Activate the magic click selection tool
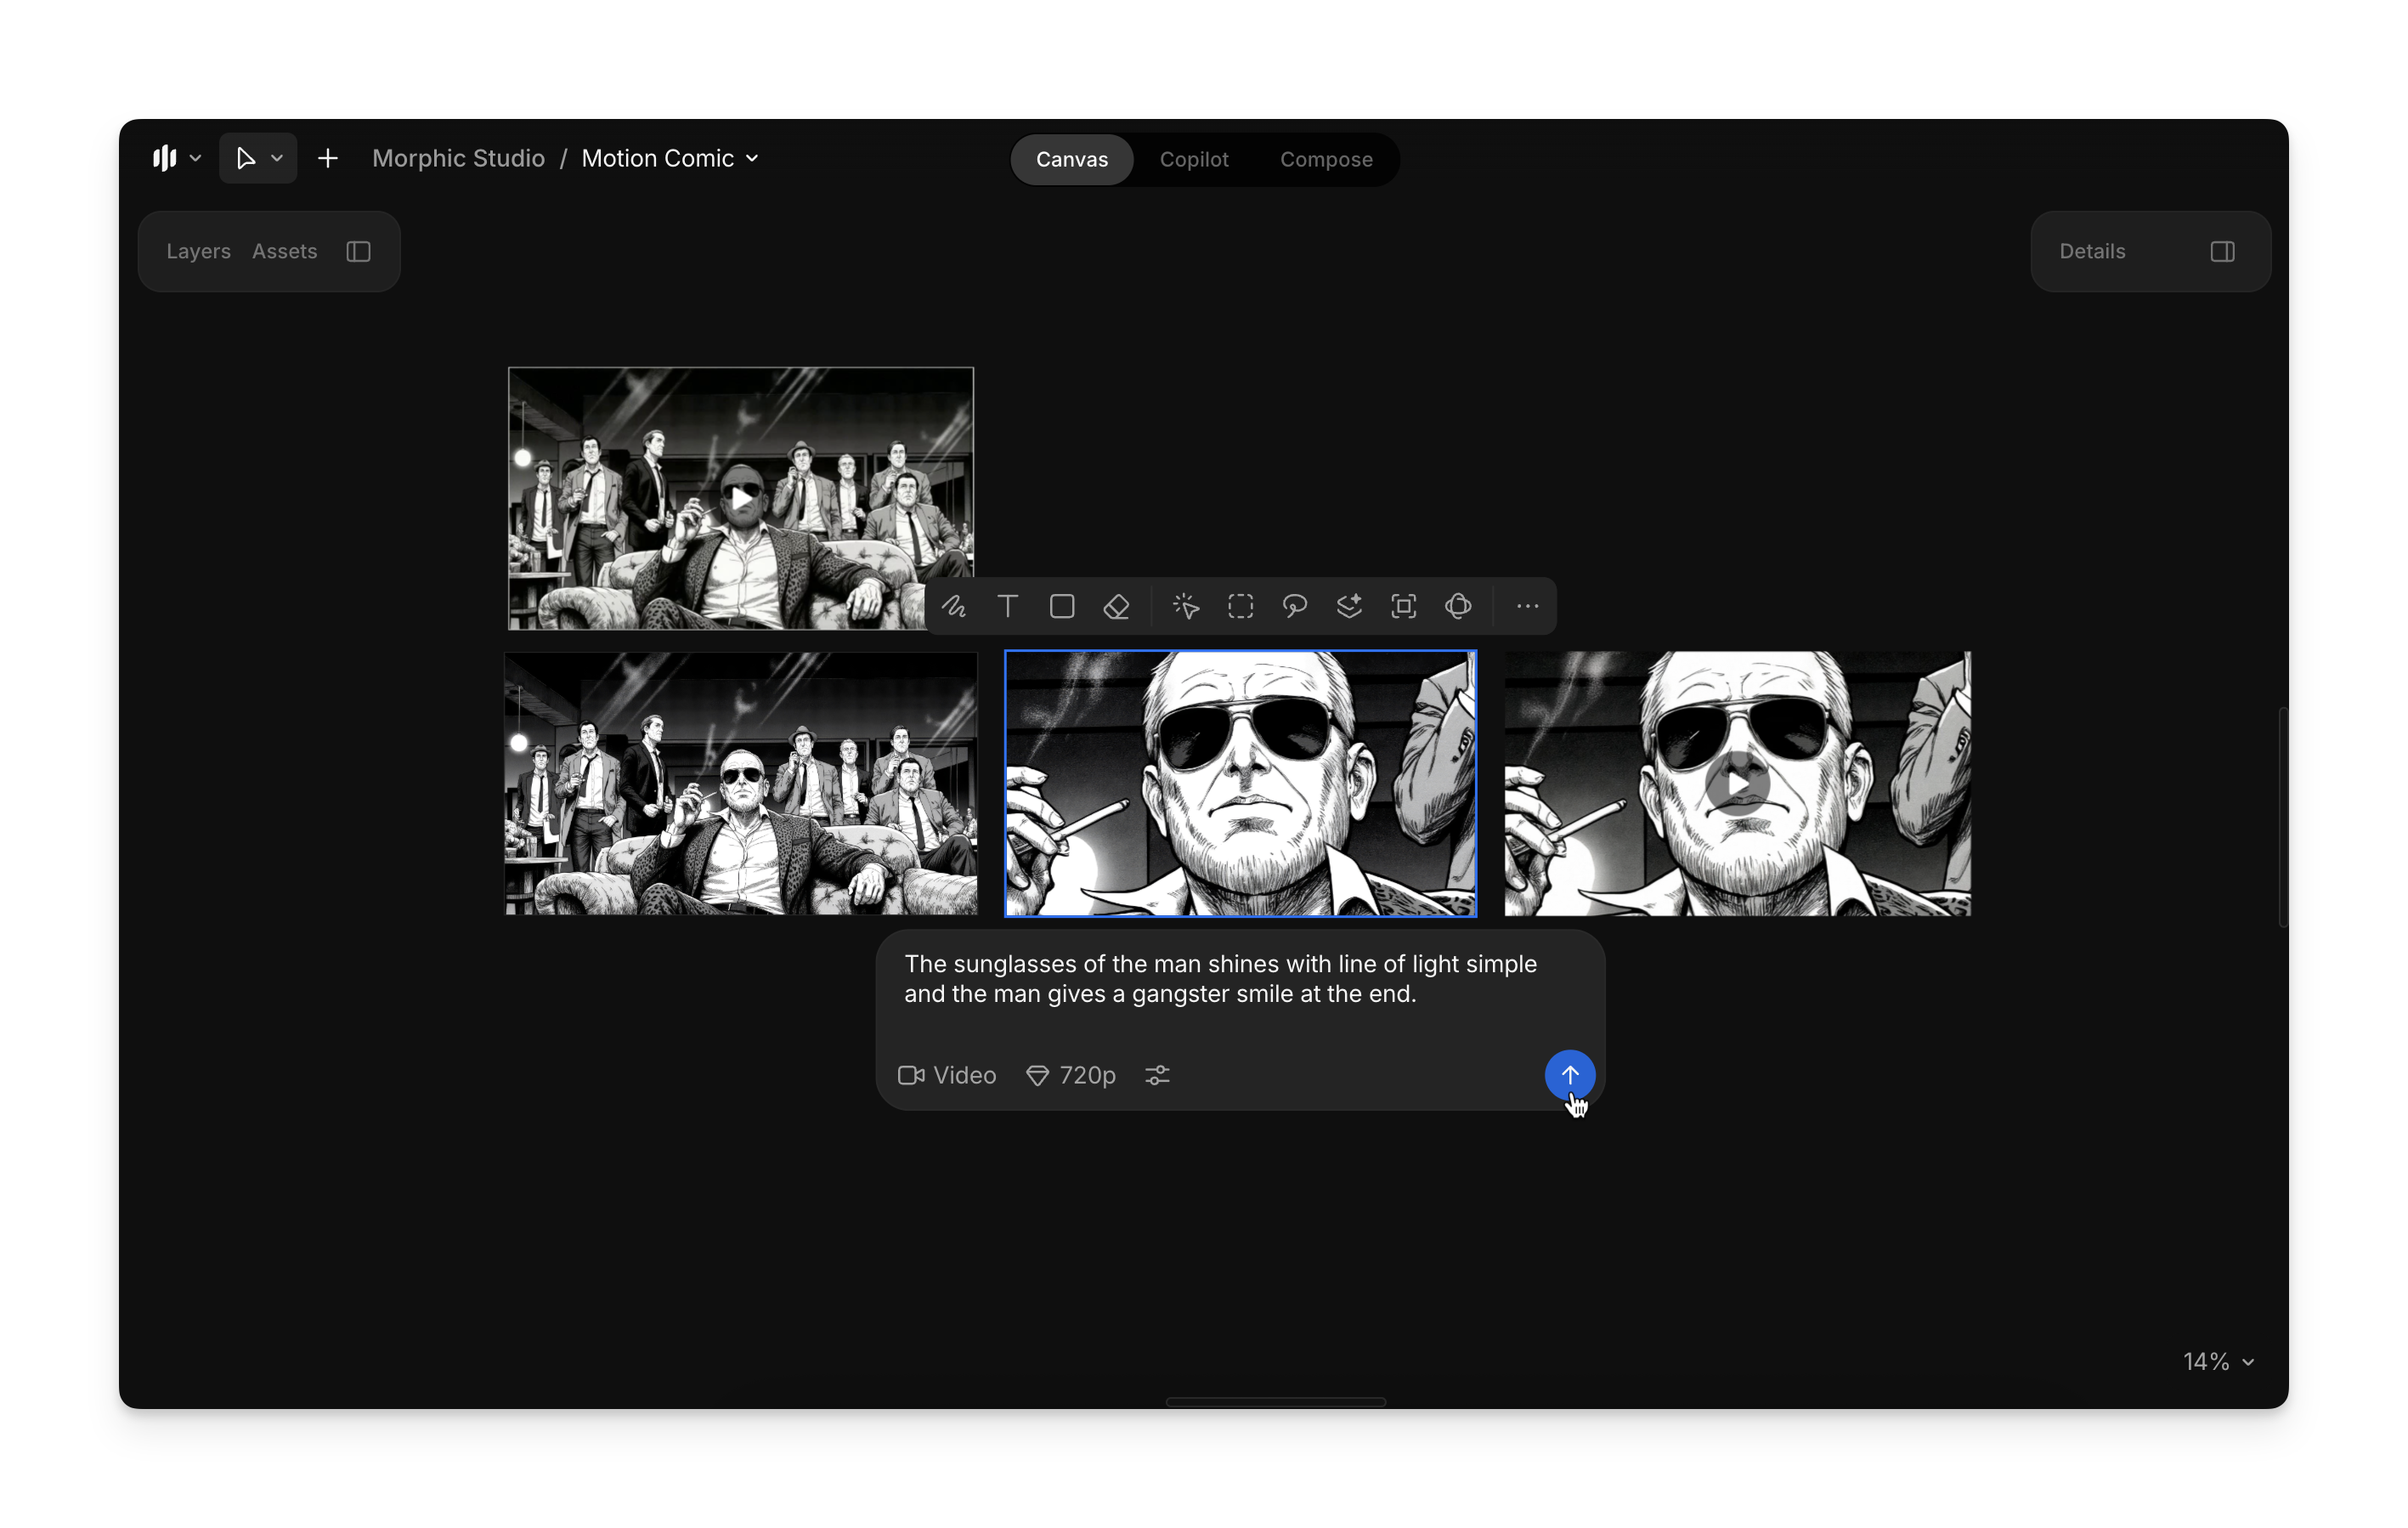The width and height of the screenshot is (2408, 1528). [1186, 606]
